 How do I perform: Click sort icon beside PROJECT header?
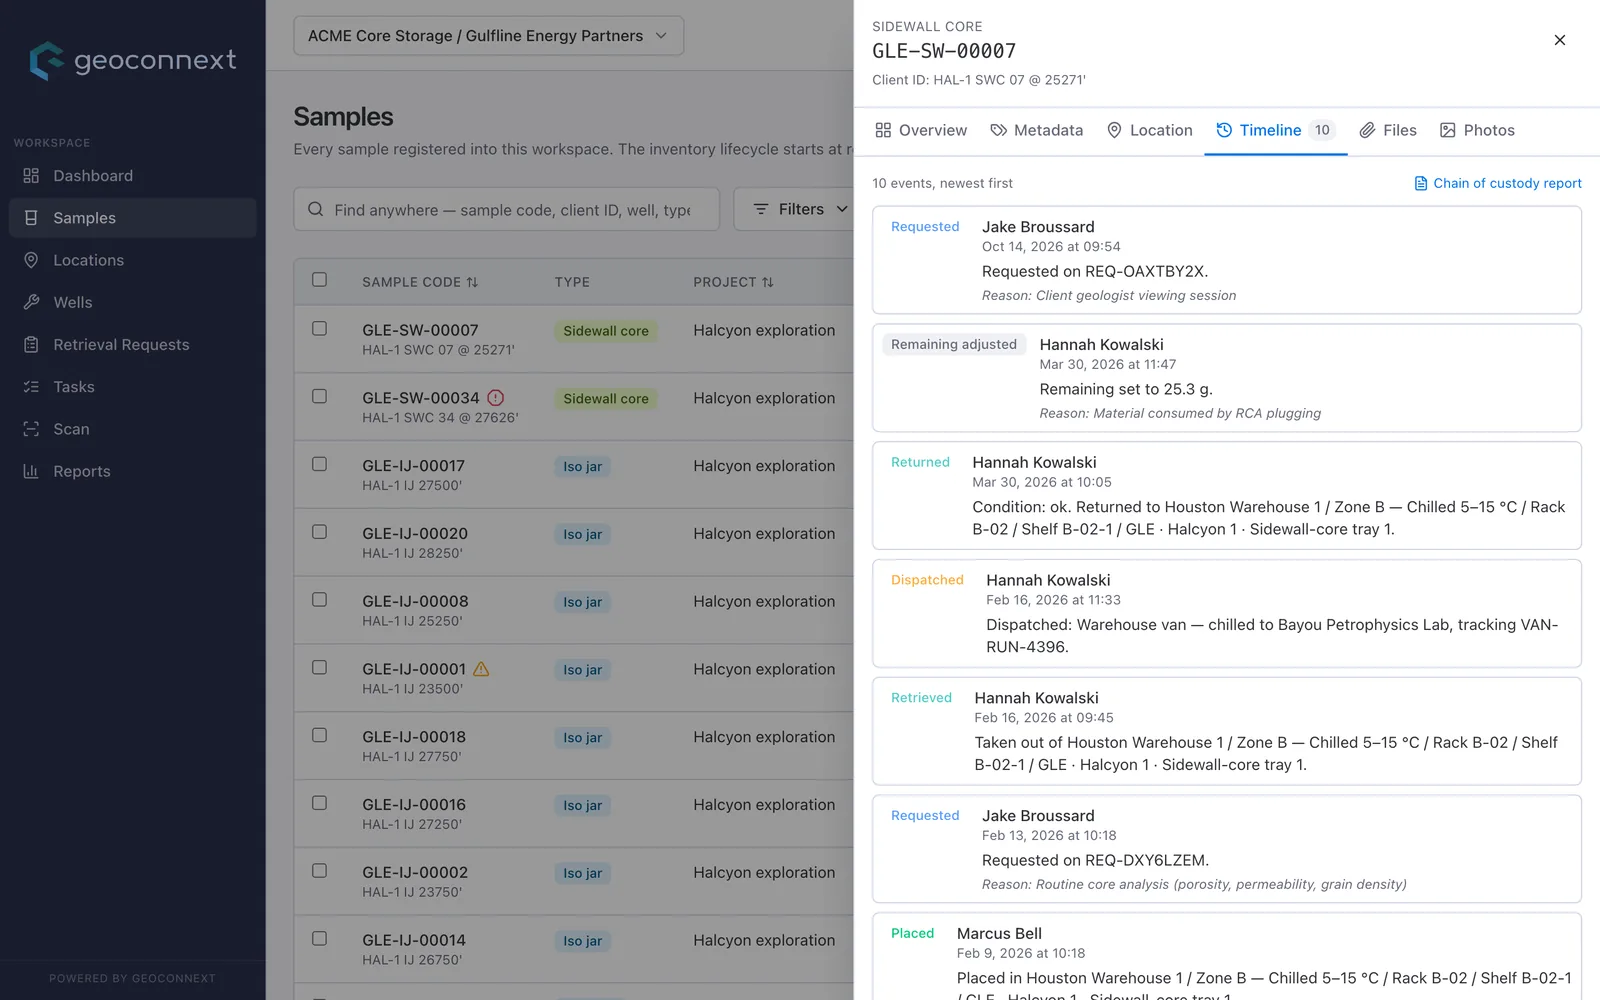pos(767,282)
